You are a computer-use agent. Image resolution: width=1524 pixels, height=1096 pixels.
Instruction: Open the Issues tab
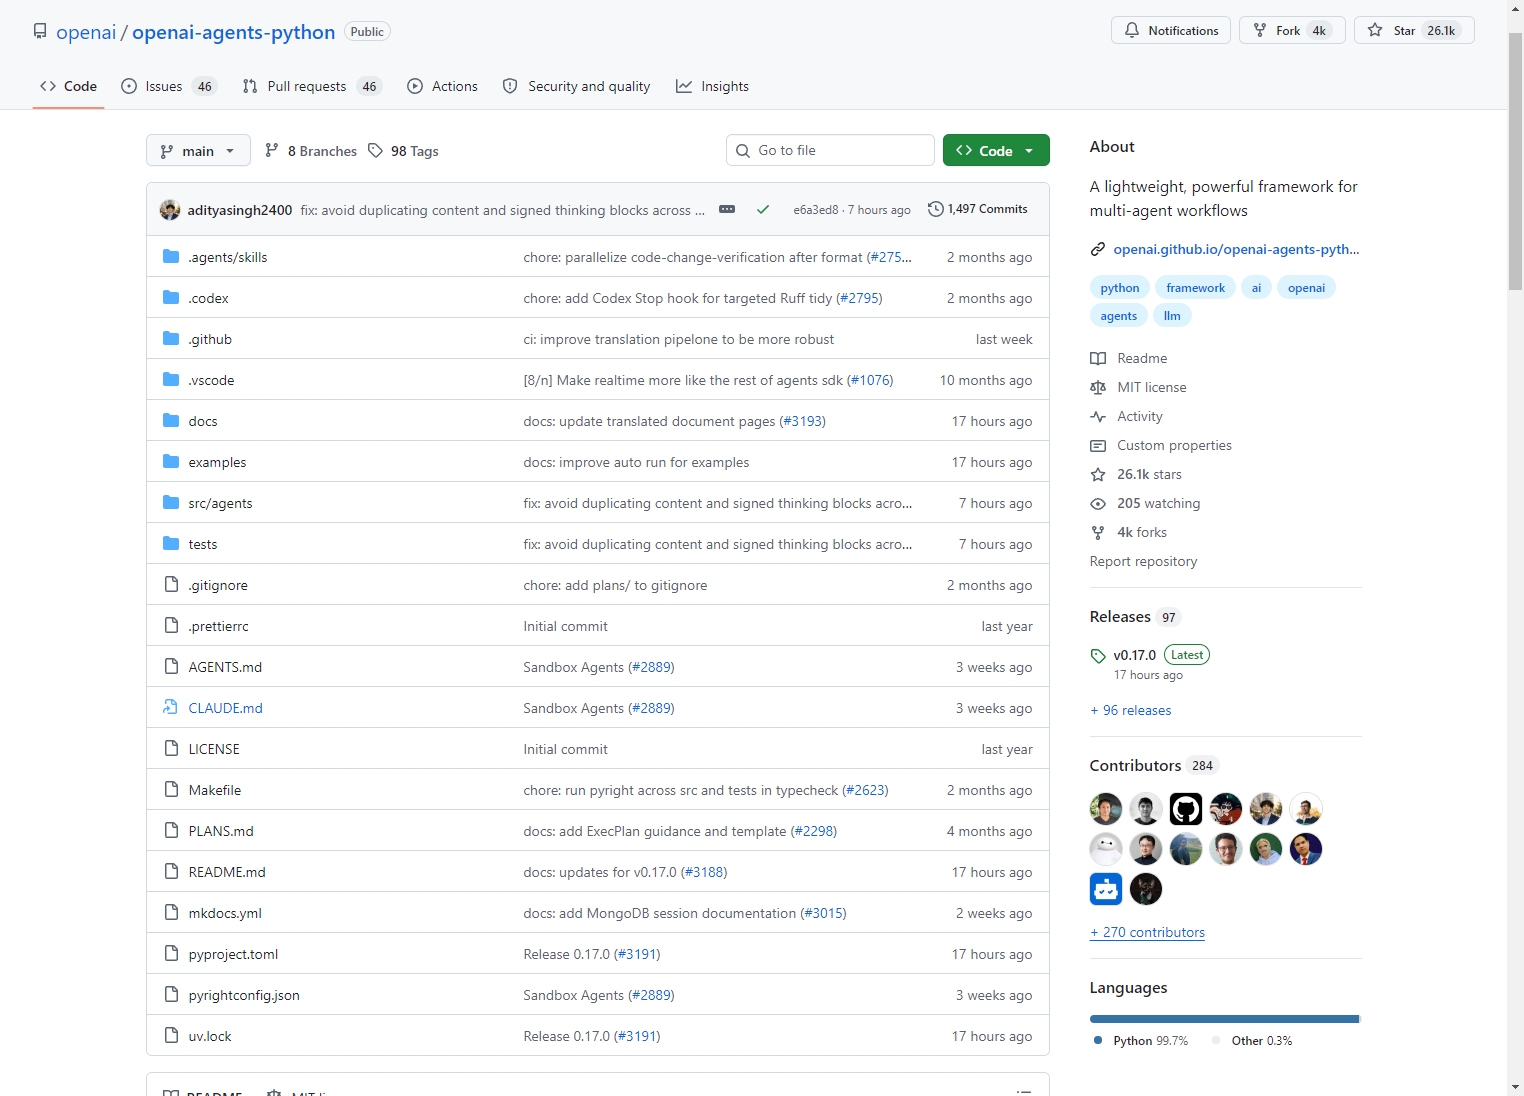tap(168, 86)
